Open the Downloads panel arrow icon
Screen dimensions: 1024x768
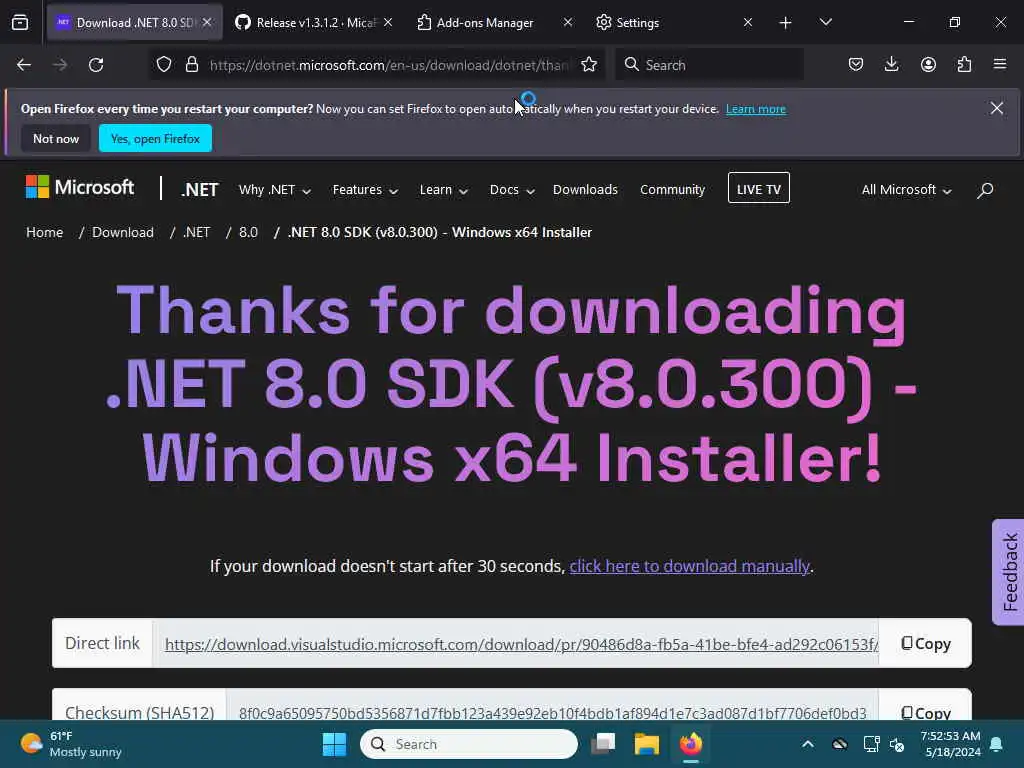[891, 64]
